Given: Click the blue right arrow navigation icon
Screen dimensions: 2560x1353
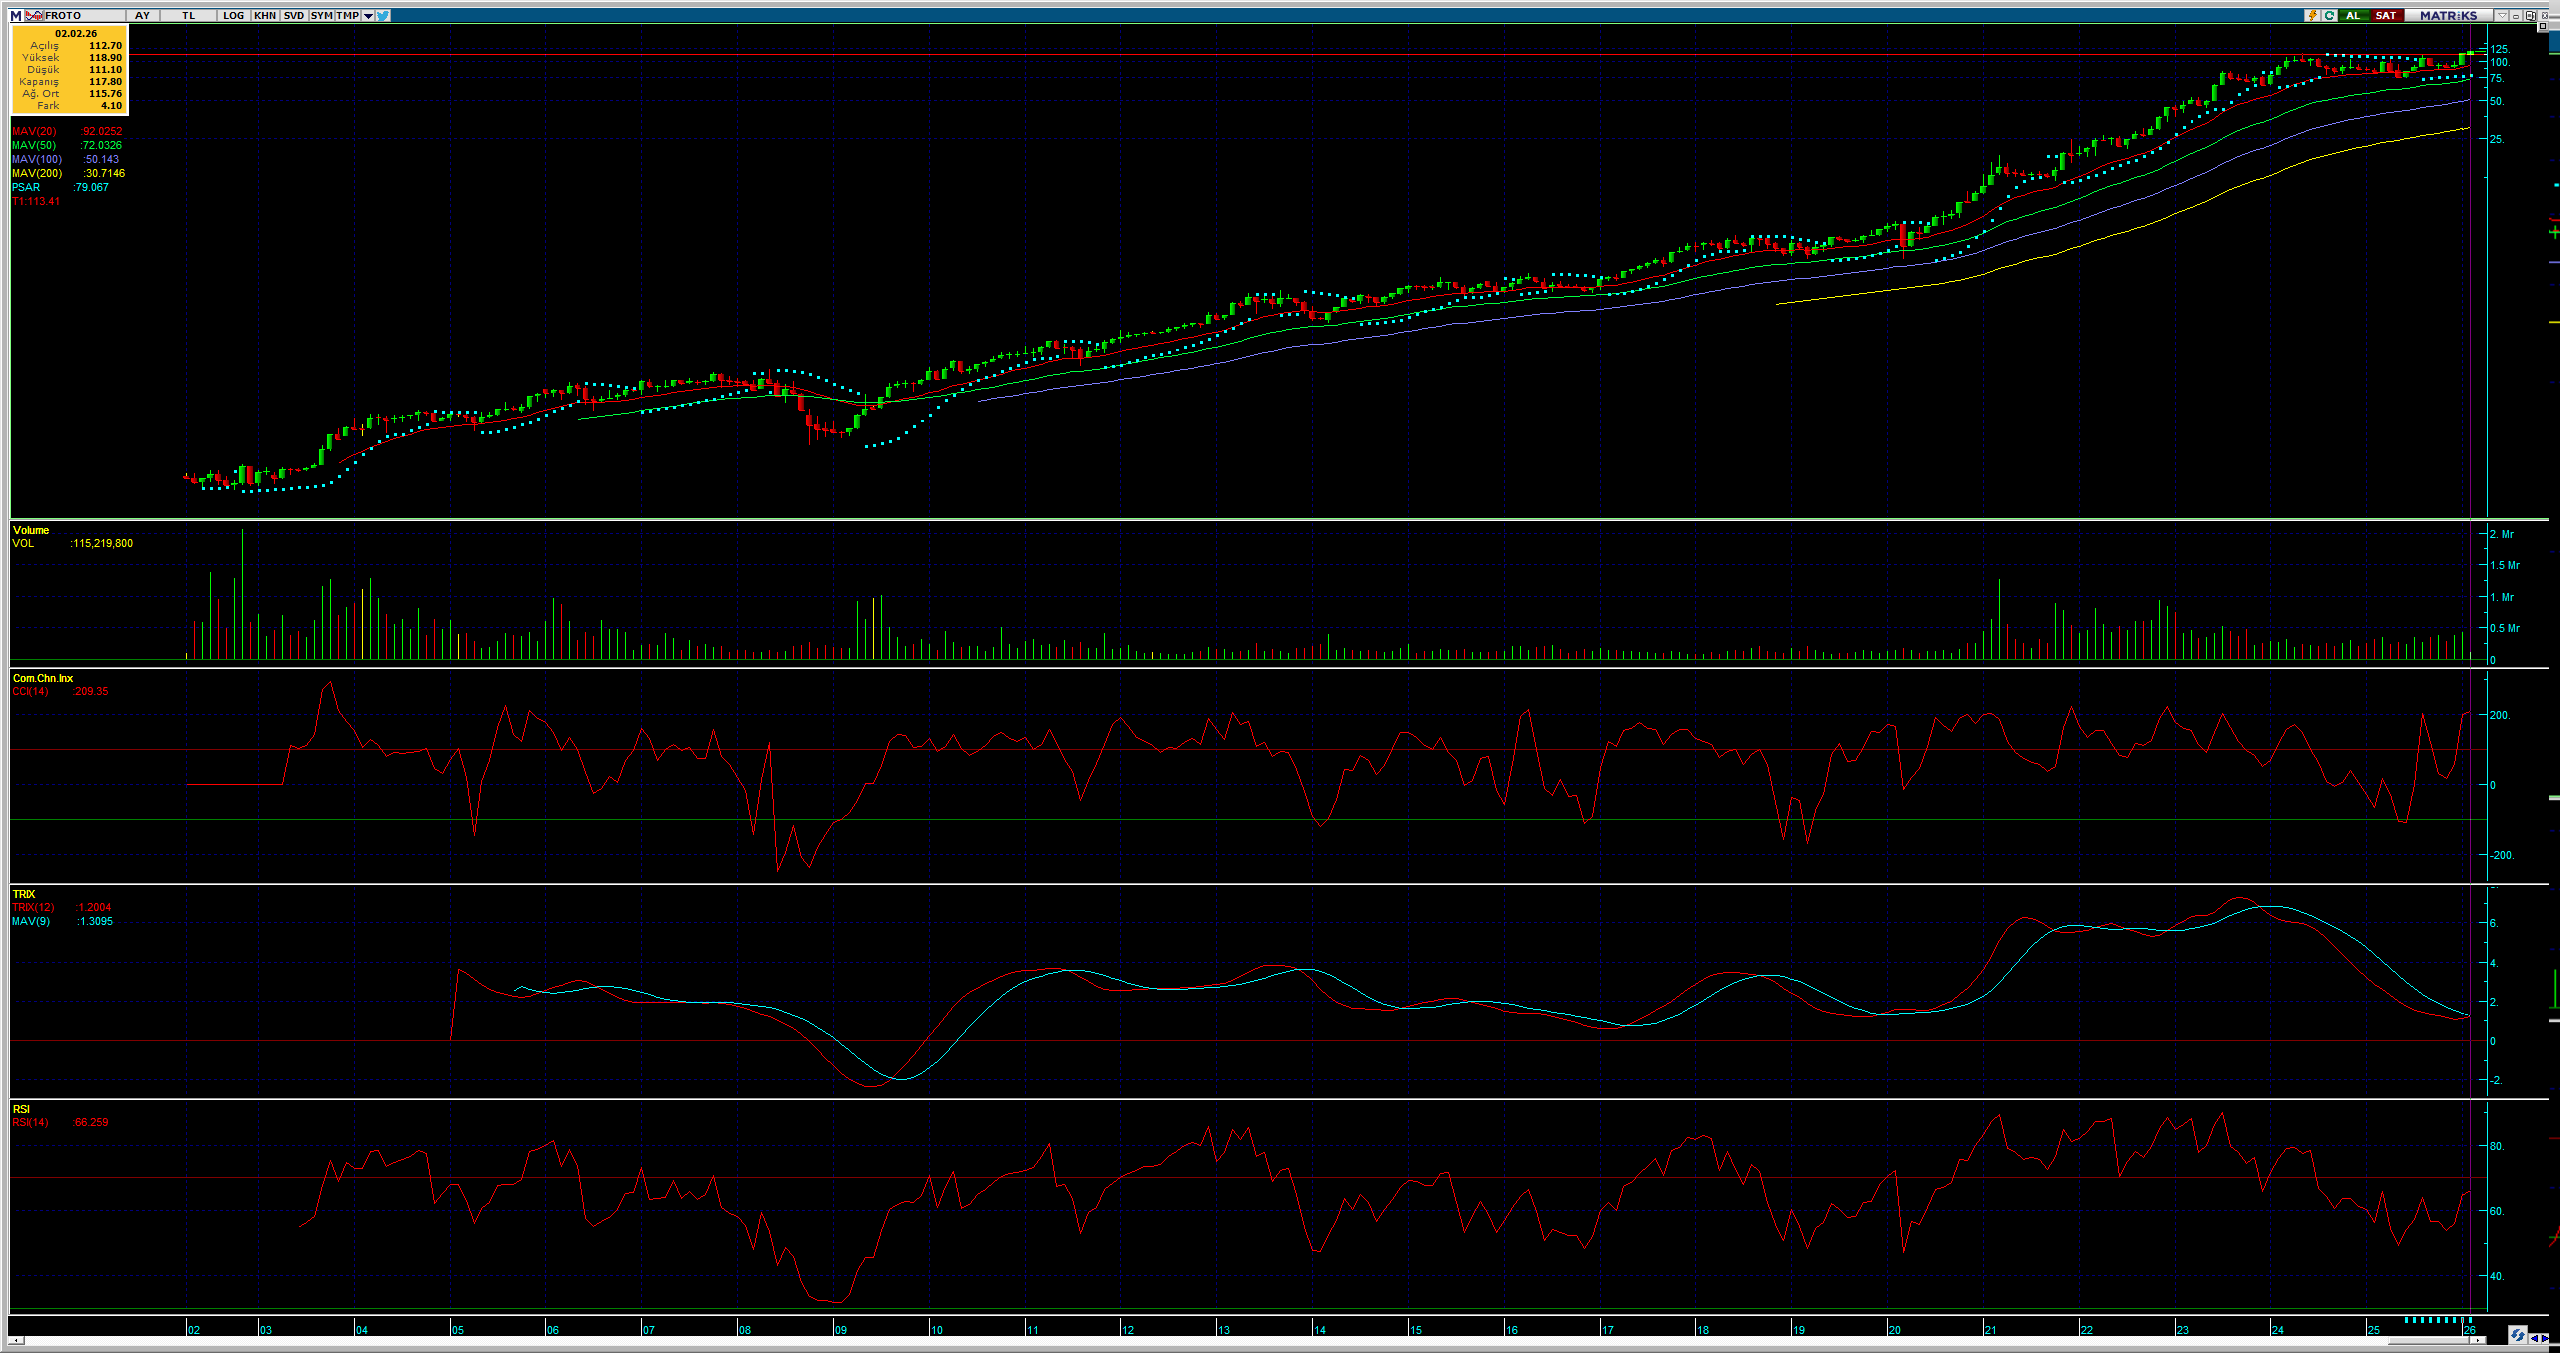Looking at the screenshot, I should [2546, 1338].
